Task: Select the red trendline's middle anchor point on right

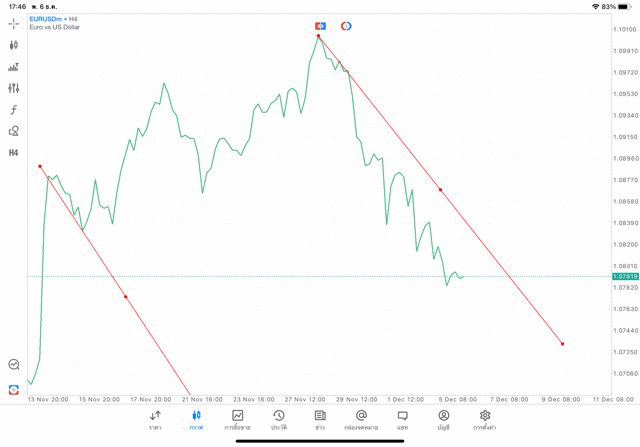Action: pos(440,189)
